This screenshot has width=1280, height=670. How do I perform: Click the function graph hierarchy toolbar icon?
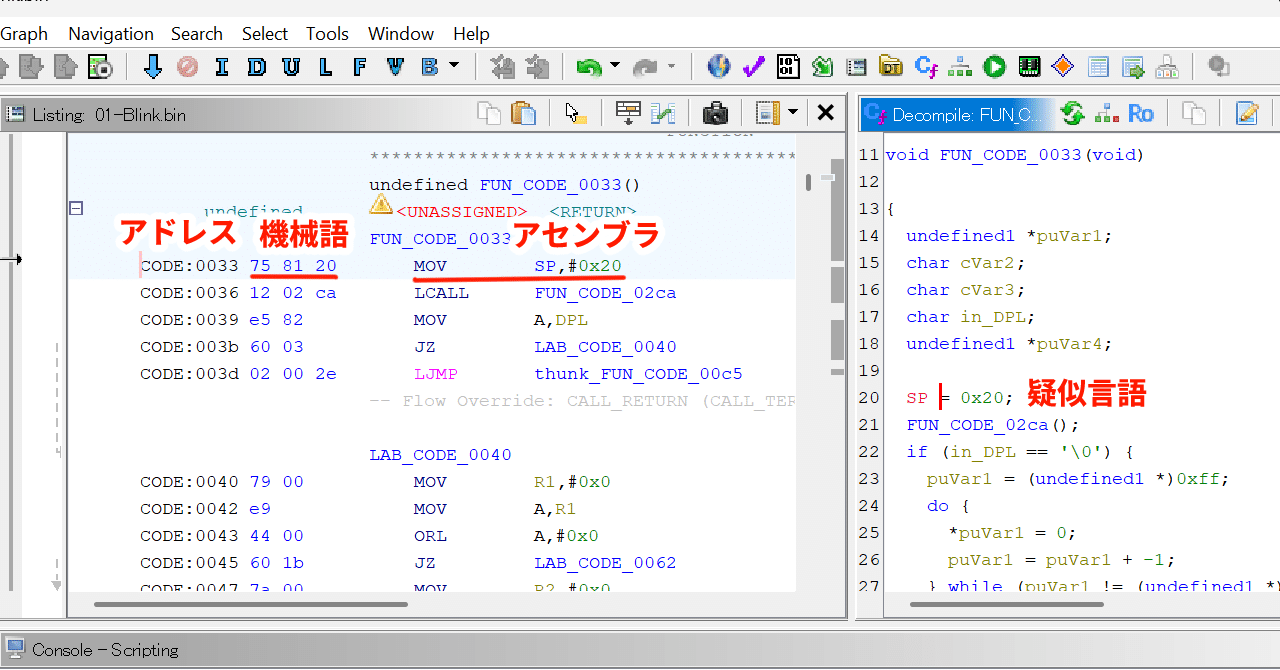960,67
